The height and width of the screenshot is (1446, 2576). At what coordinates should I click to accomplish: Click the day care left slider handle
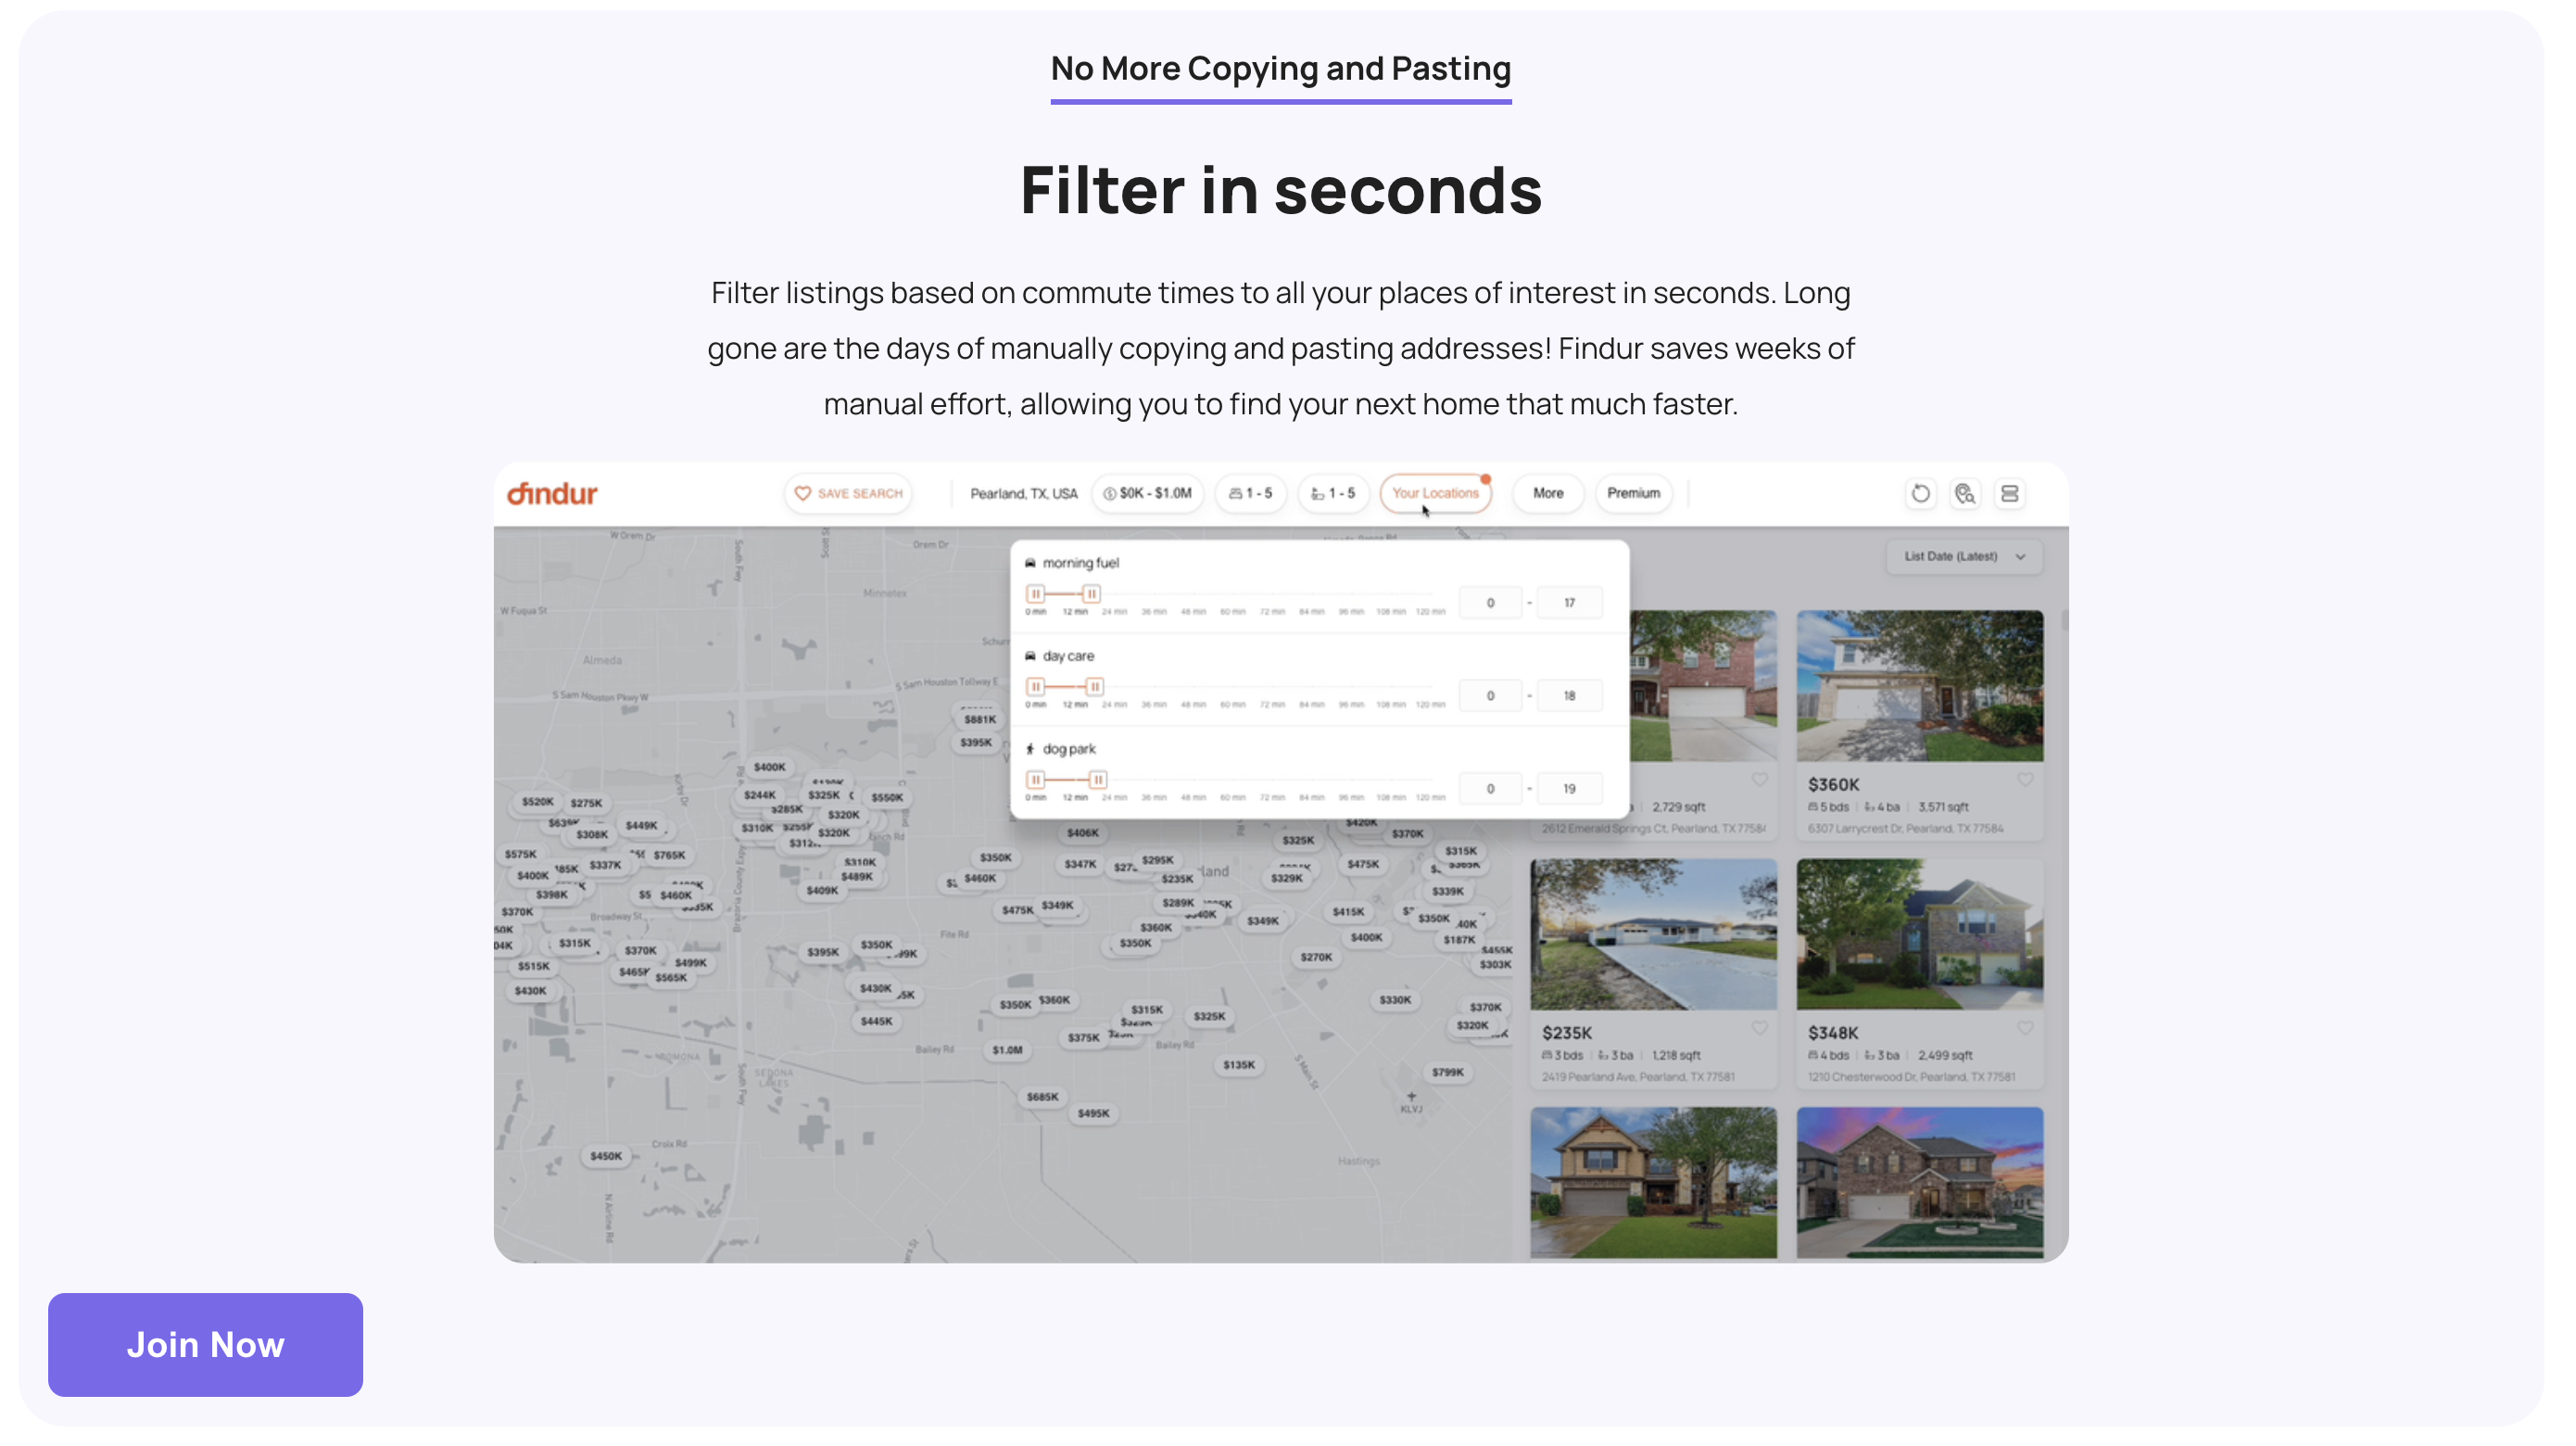(1036, 686)
